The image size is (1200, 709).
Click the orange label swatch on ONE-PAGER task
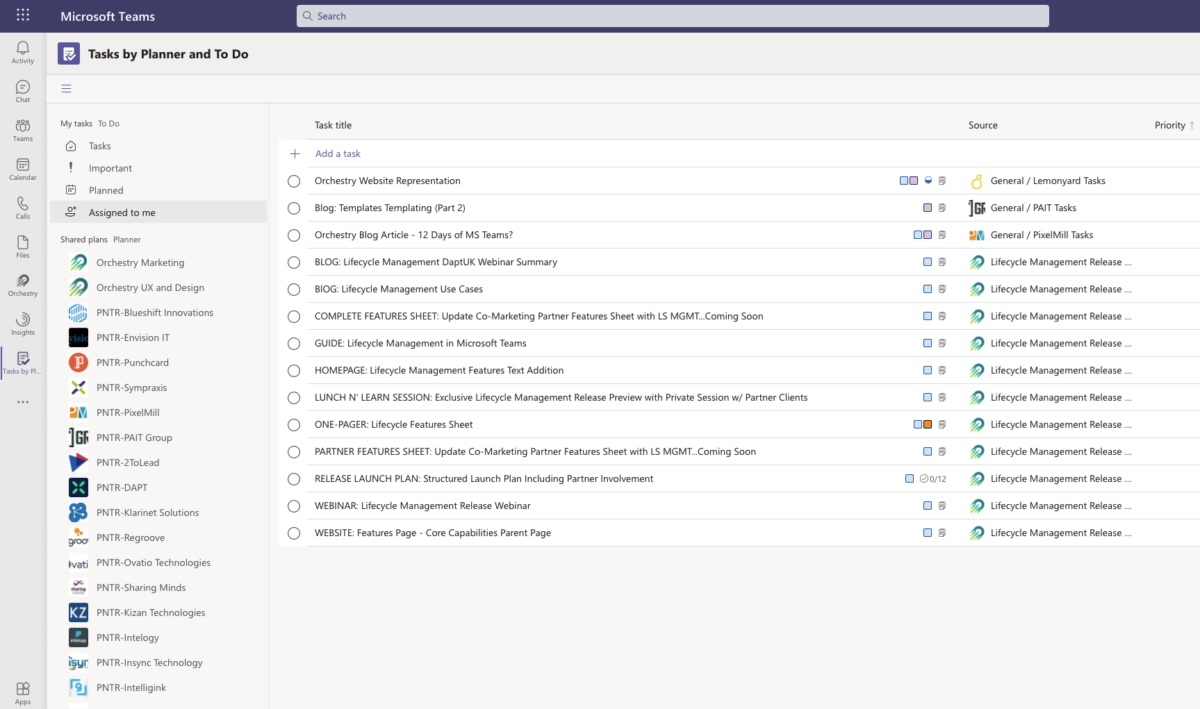[x=928, y=424]
